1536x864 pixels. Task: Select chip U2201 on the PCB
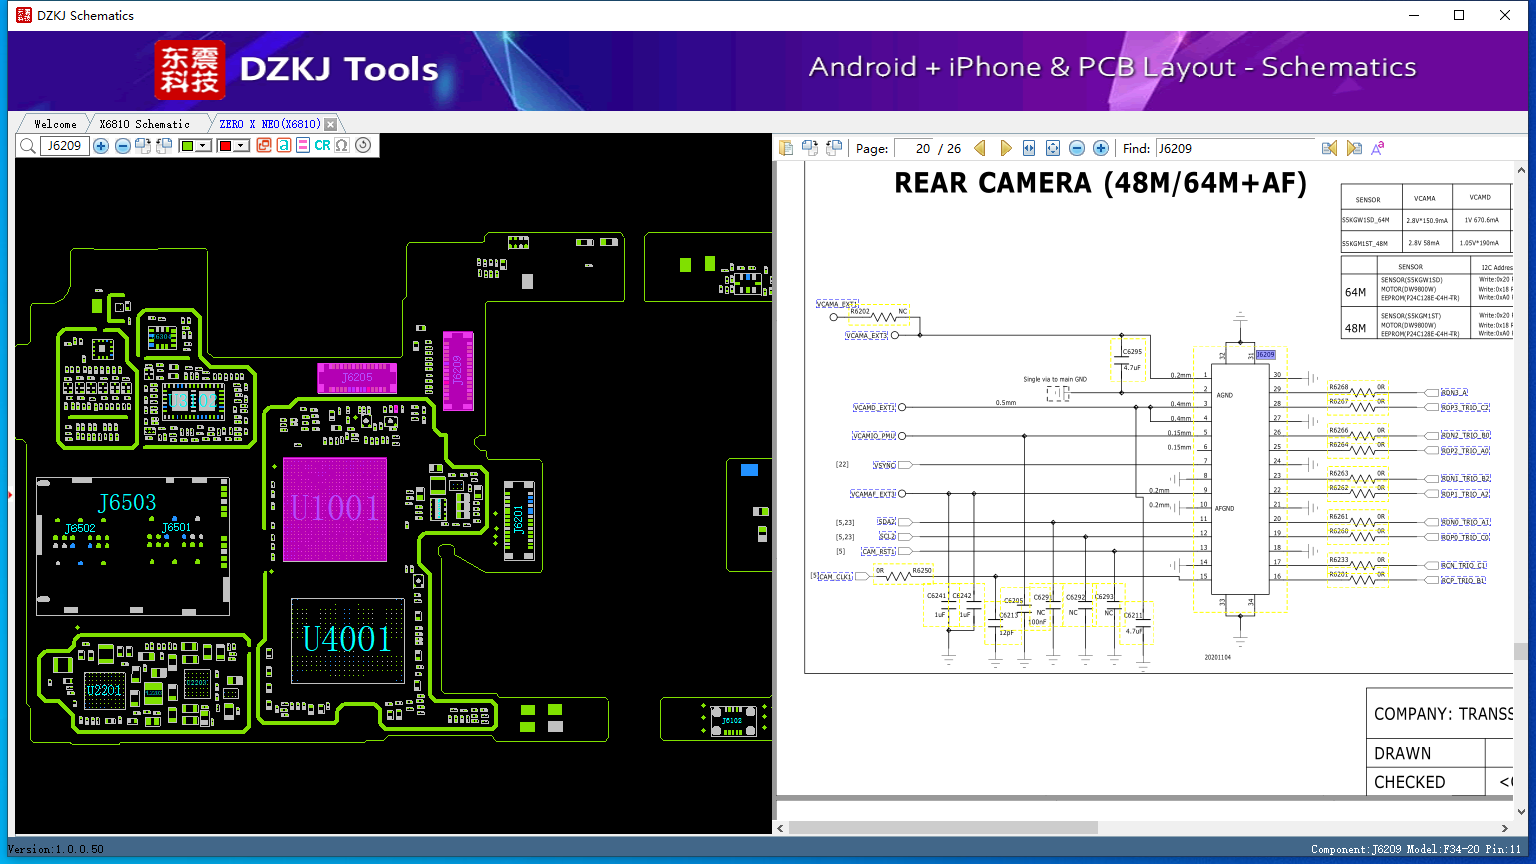pyautogui.click(x=104, y=690)
